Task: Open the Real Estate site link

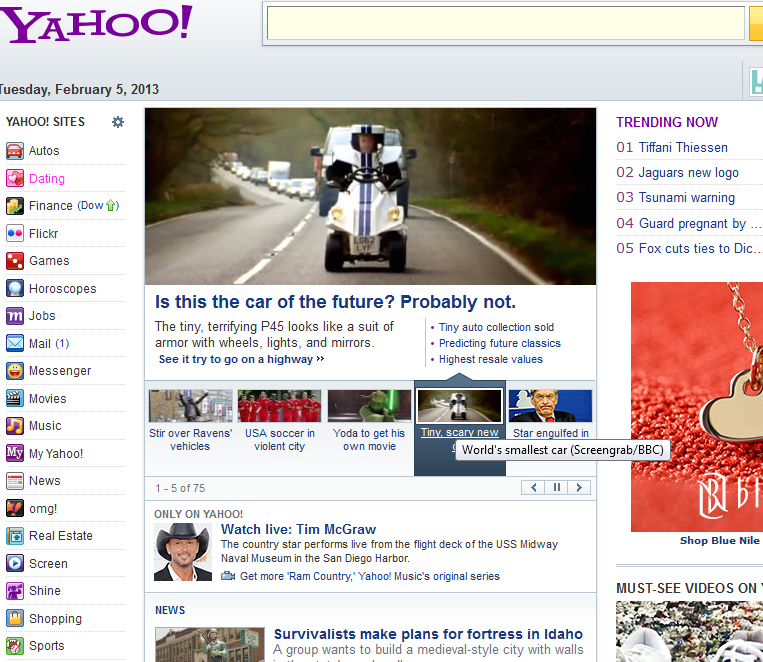Action: [61, 536]
